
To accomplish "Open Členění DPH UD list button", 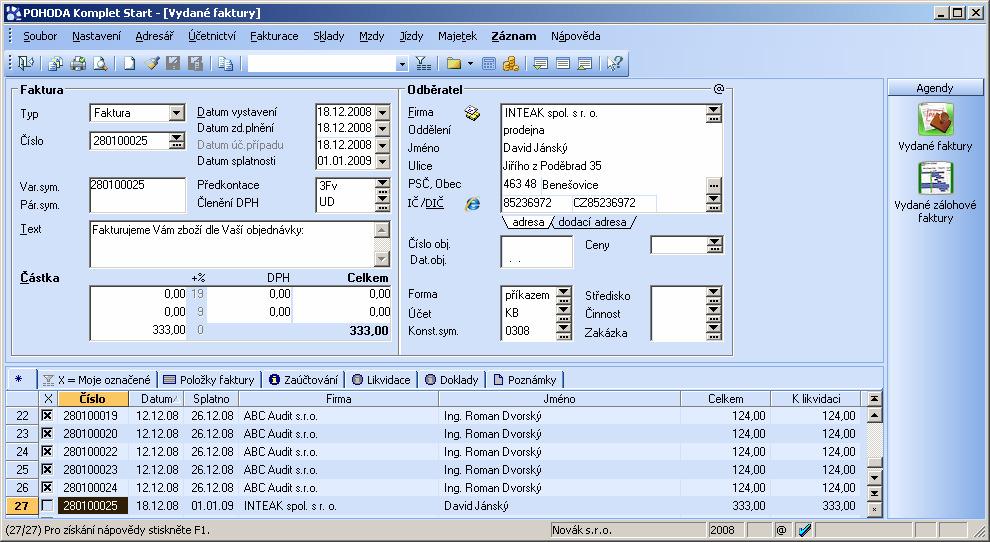I will (x=382, y=203).
